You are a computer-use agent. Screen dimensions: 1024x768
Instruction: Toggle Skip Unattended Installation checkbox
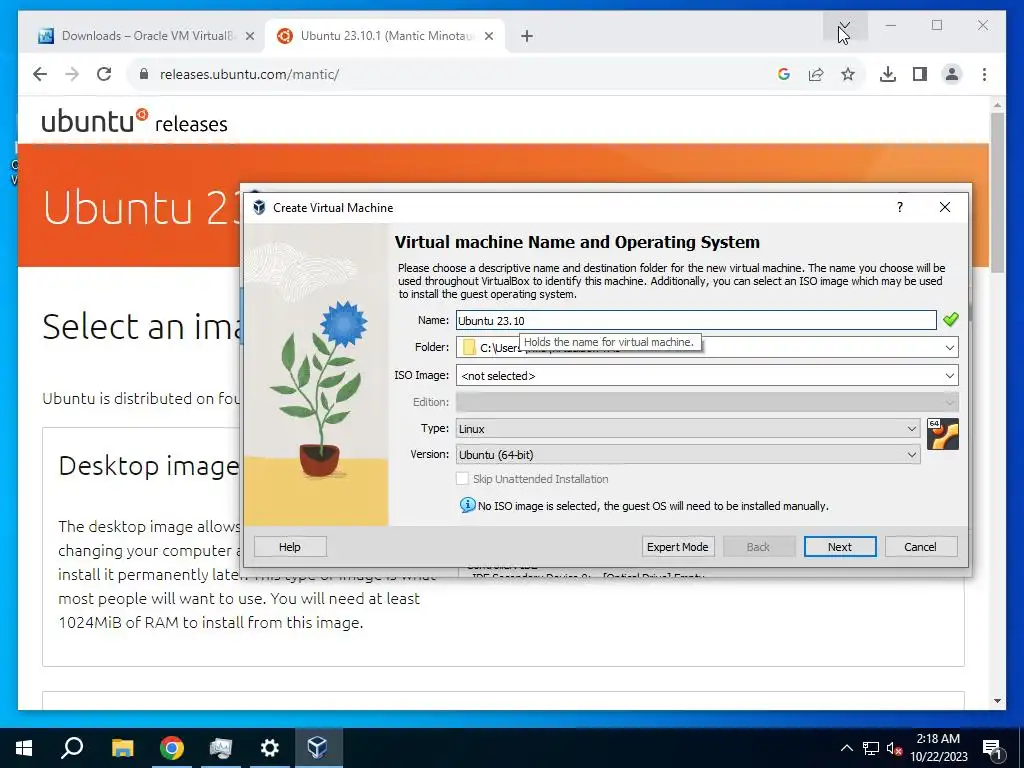point(462,479)
